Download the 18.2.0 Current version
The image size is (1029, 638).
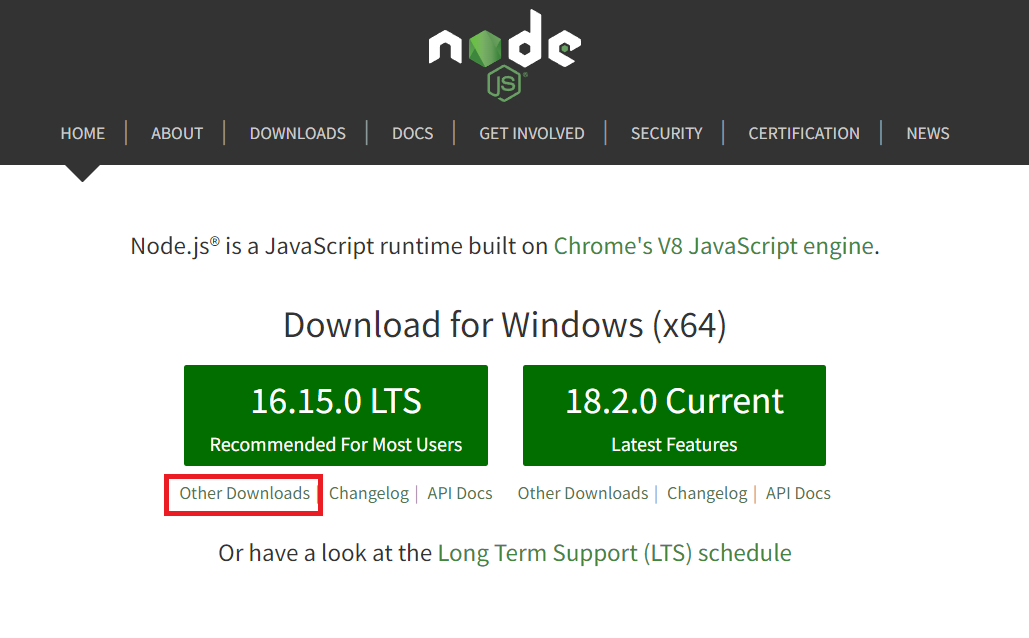[x=674, y=415]
